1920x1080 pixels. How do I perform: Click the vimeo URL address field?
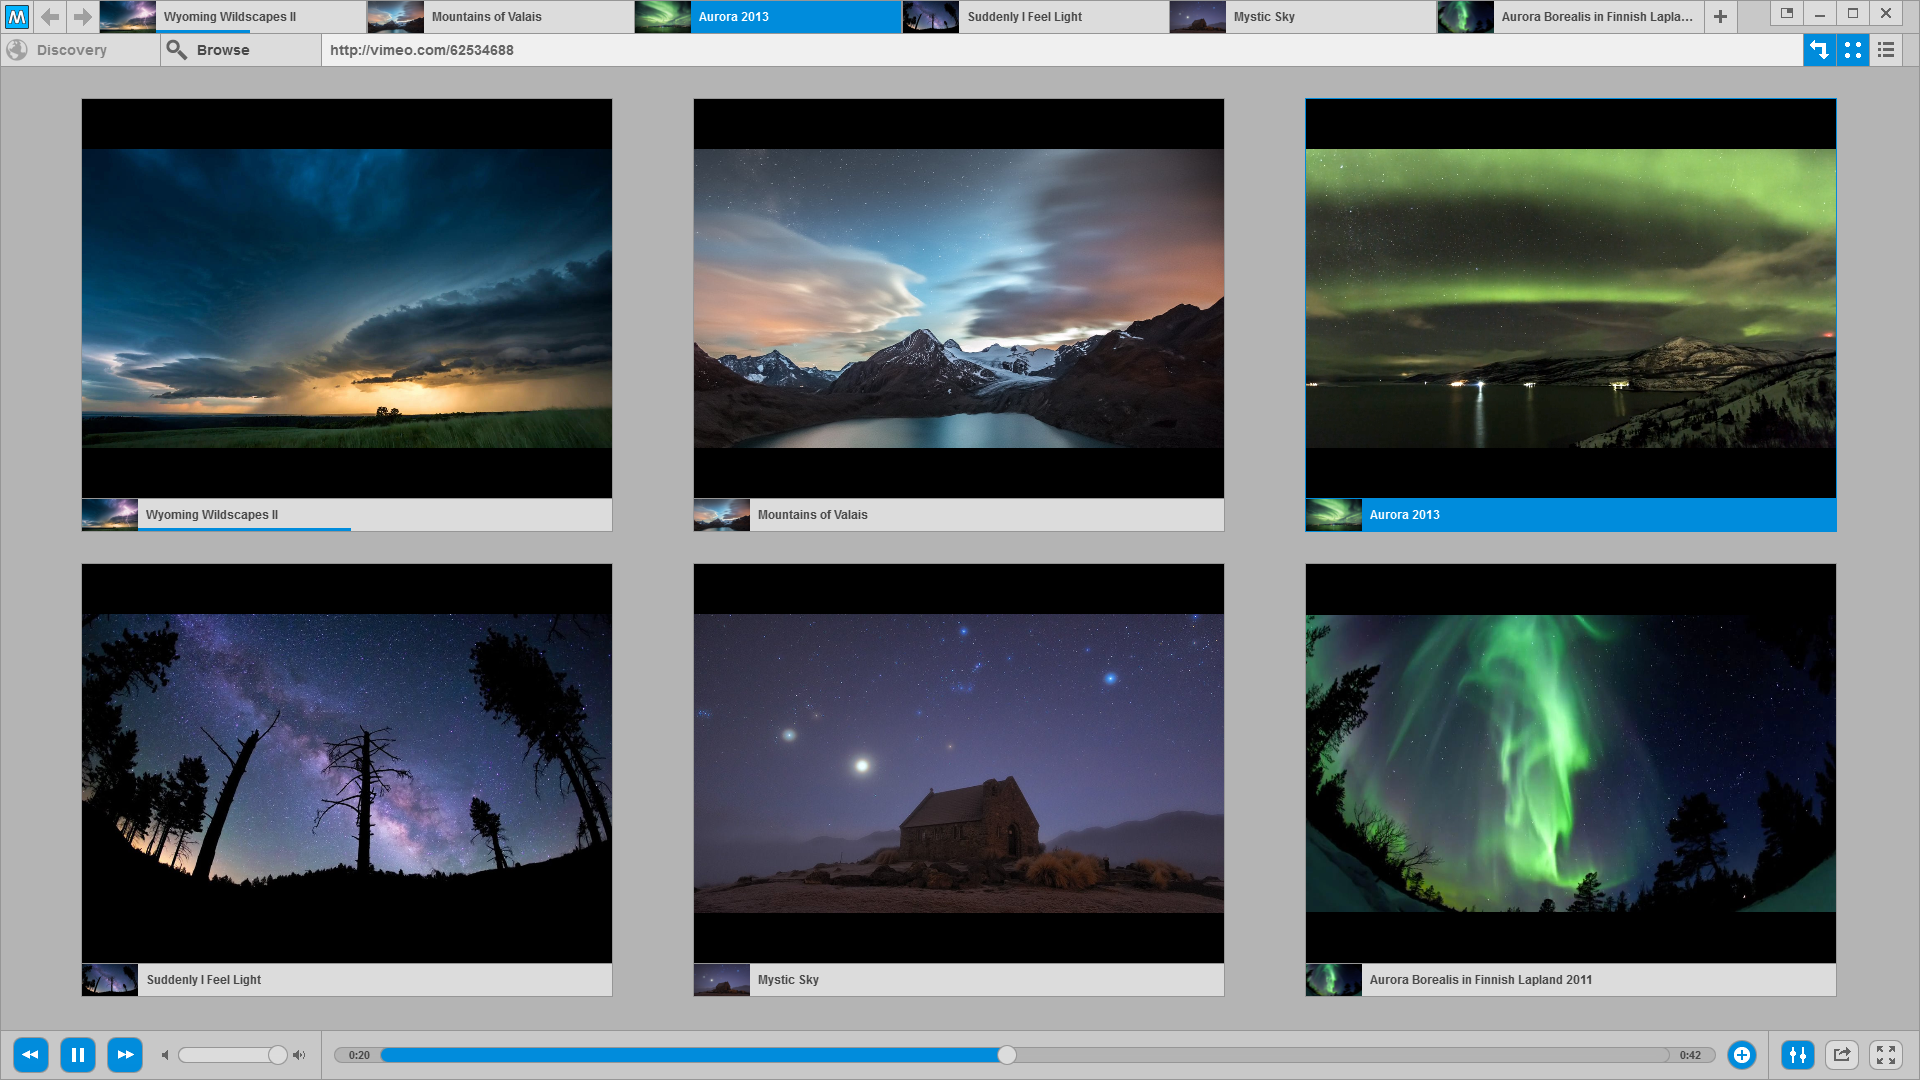coord(1060,50)
